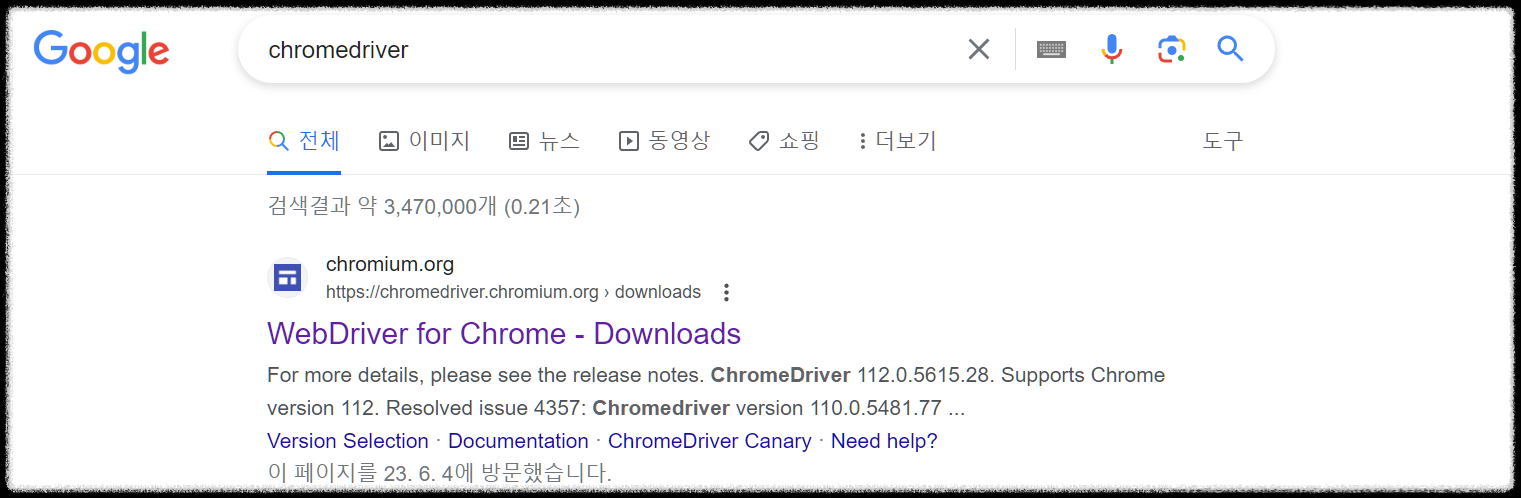
Task: Switch to the 뉴스 tab
Action: click(x=544, y=141)
